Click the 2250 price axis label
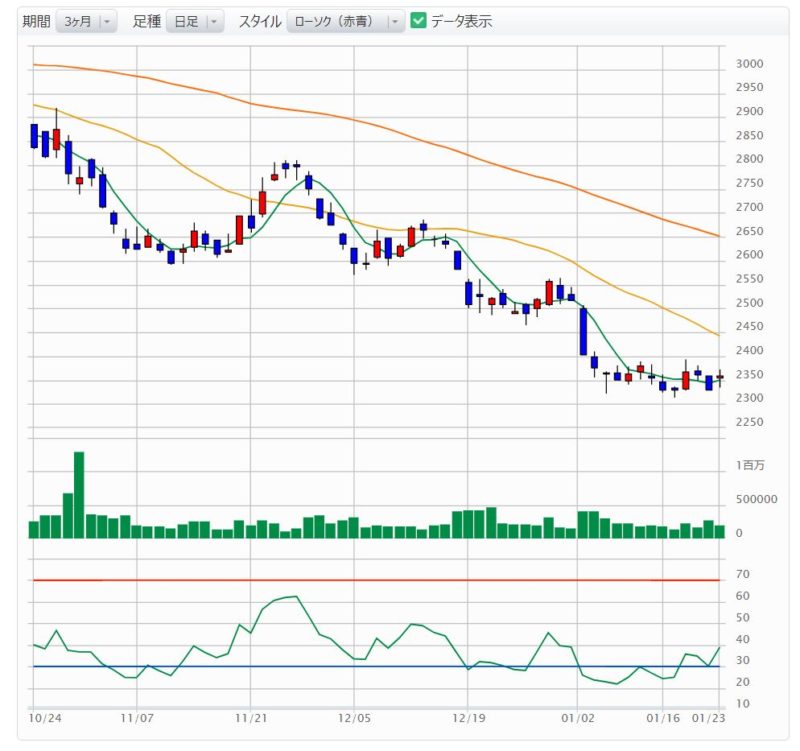The height and width of the screenshot is (751, 800). 749,422
